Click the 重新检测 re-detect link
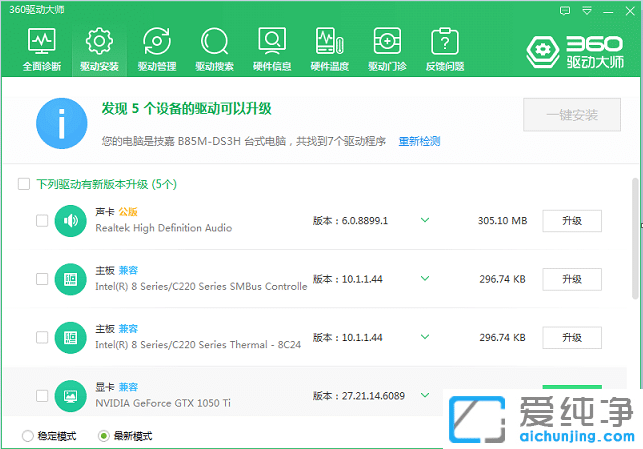 (x=419, y=141)
